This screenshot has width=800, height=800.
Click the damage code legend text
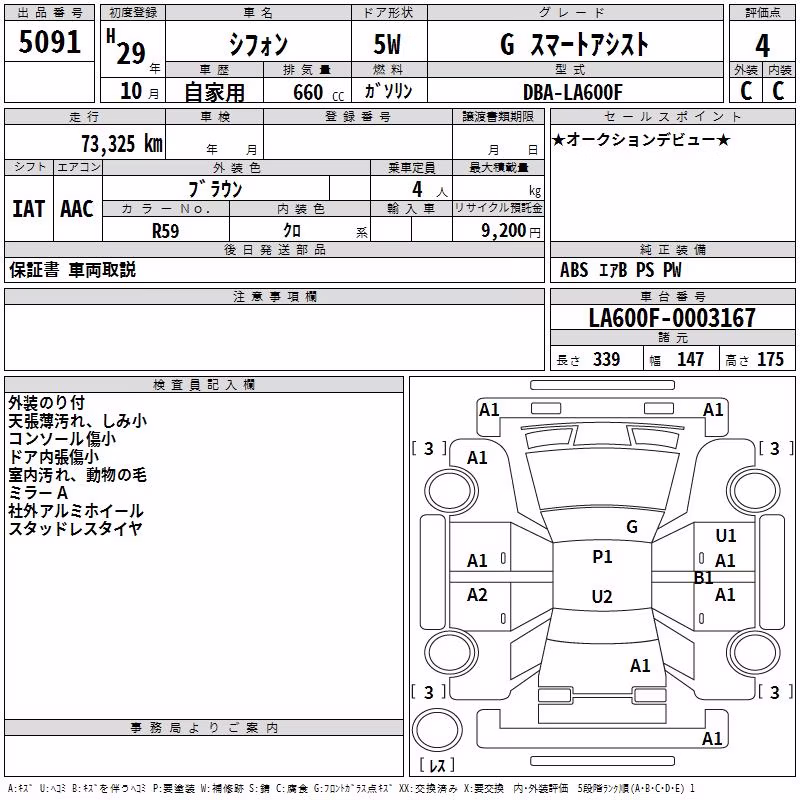pos(351,788)
